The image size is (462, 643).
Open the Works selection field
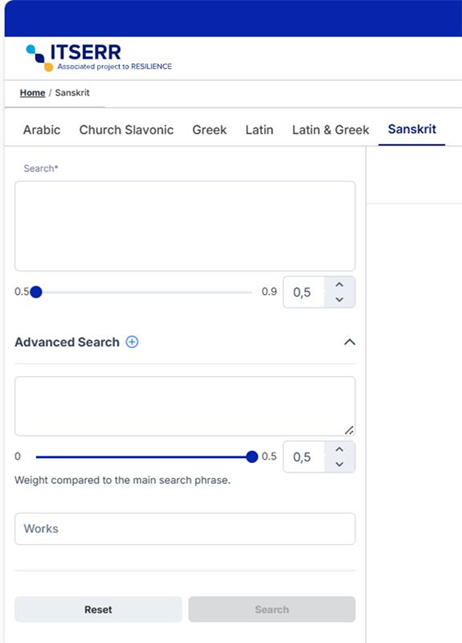pos(185,529)
